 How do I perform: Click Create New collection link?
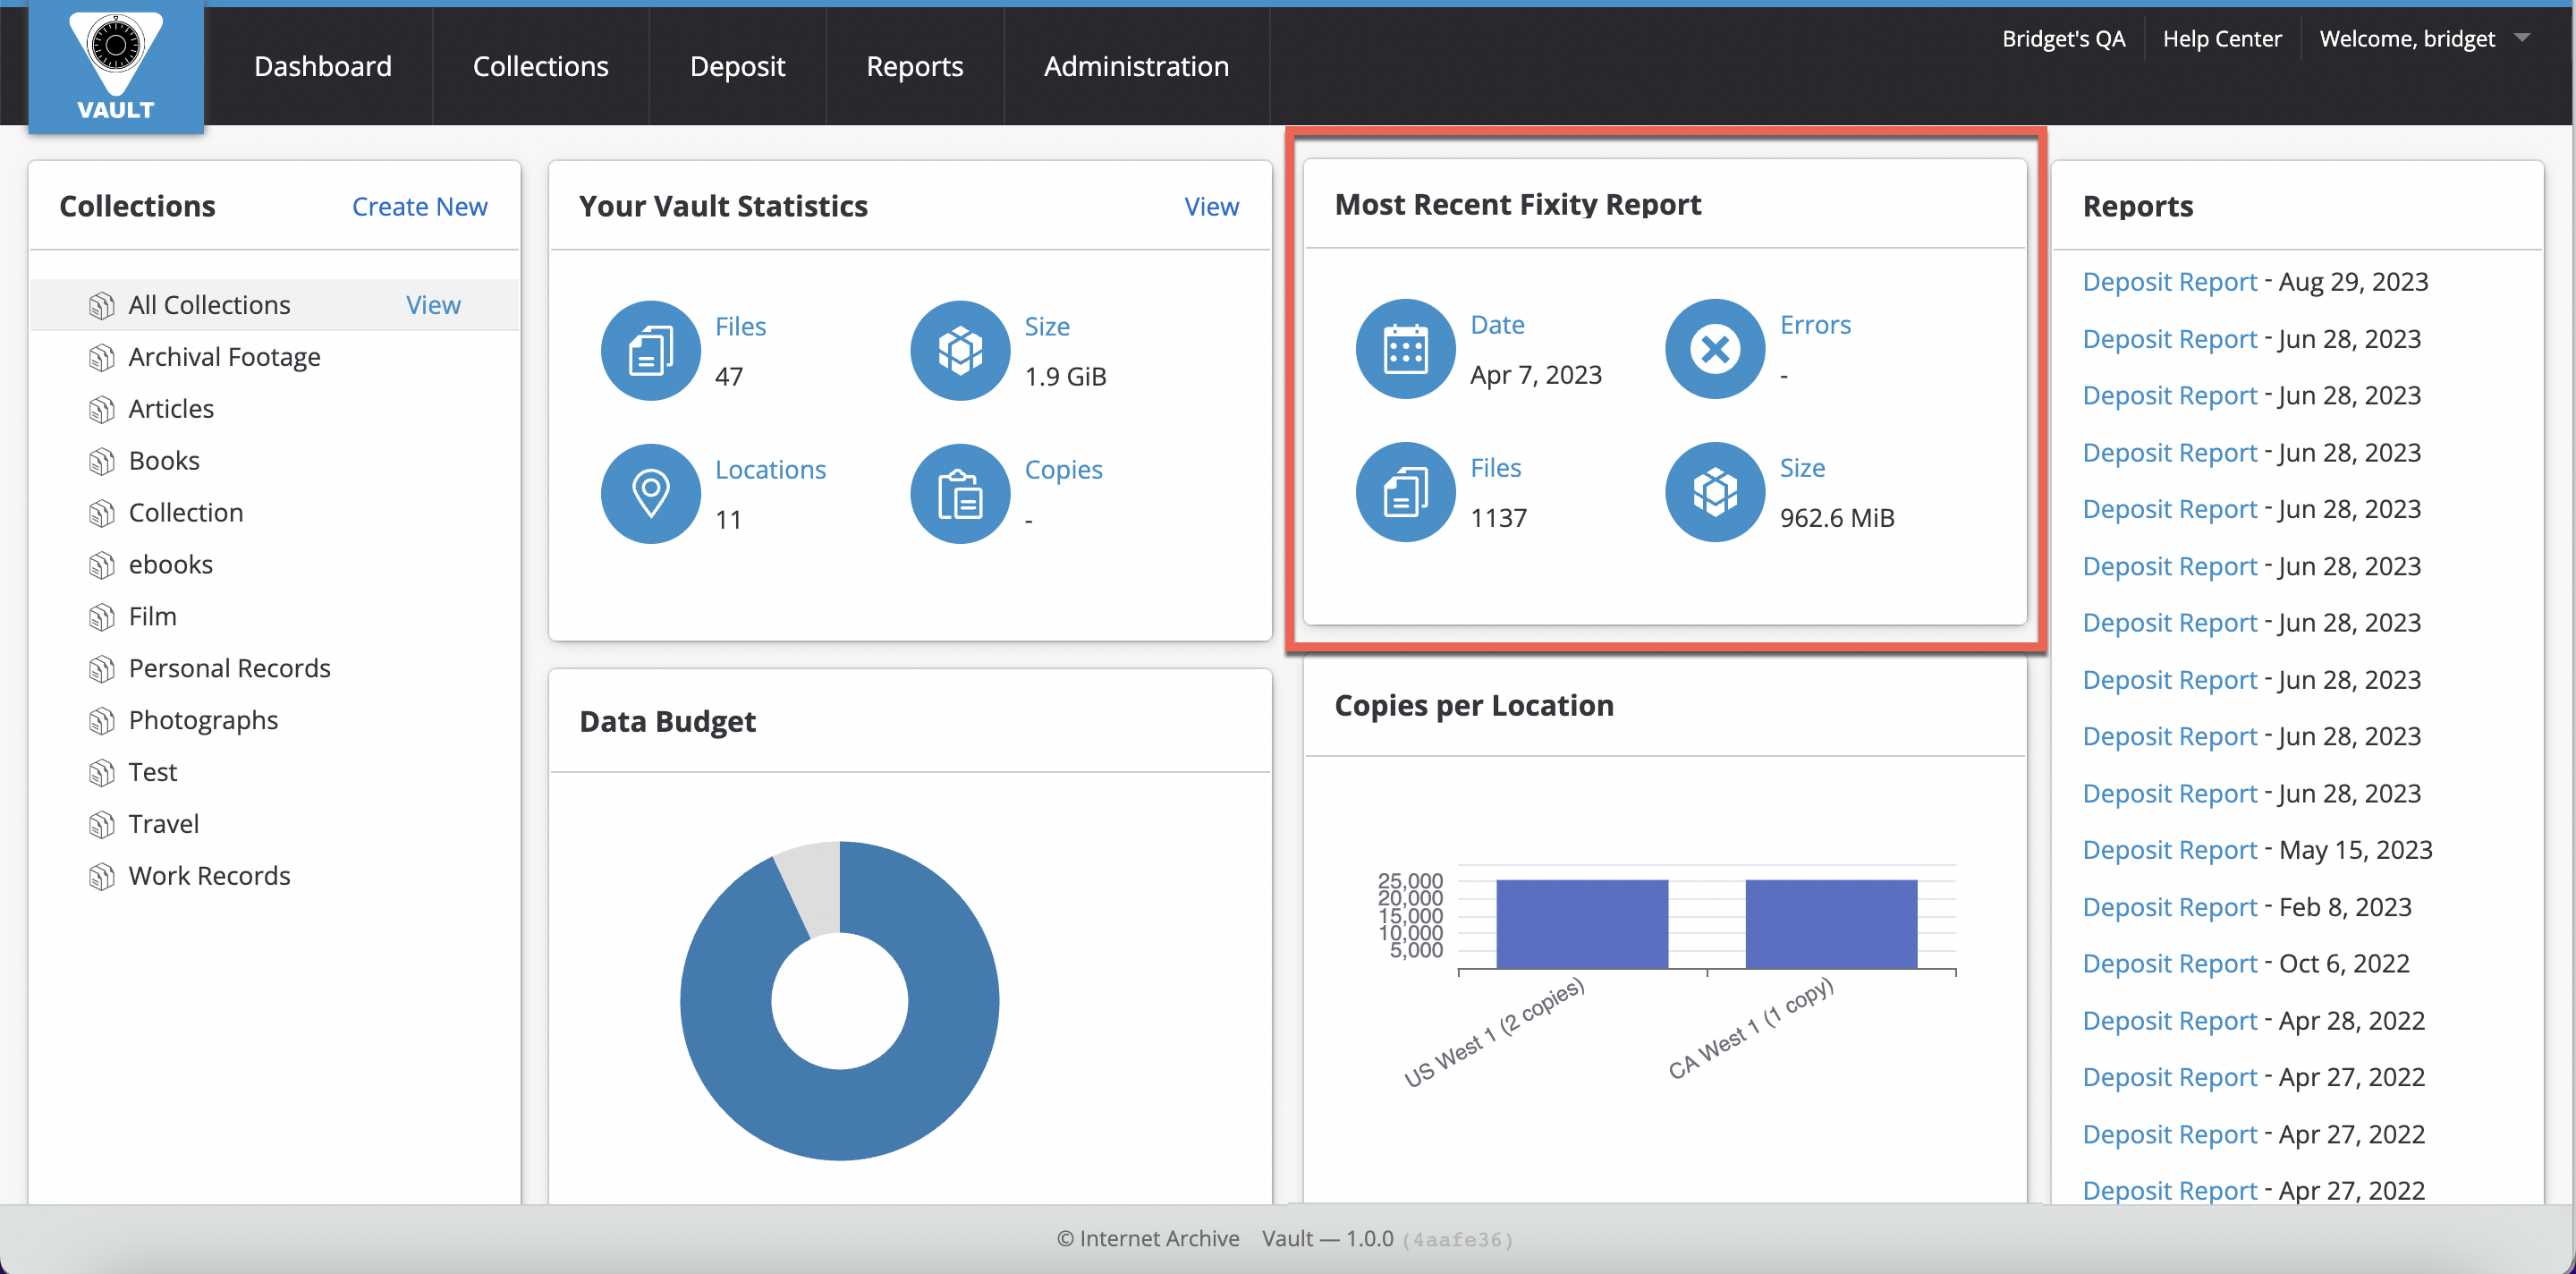point(419,206)
